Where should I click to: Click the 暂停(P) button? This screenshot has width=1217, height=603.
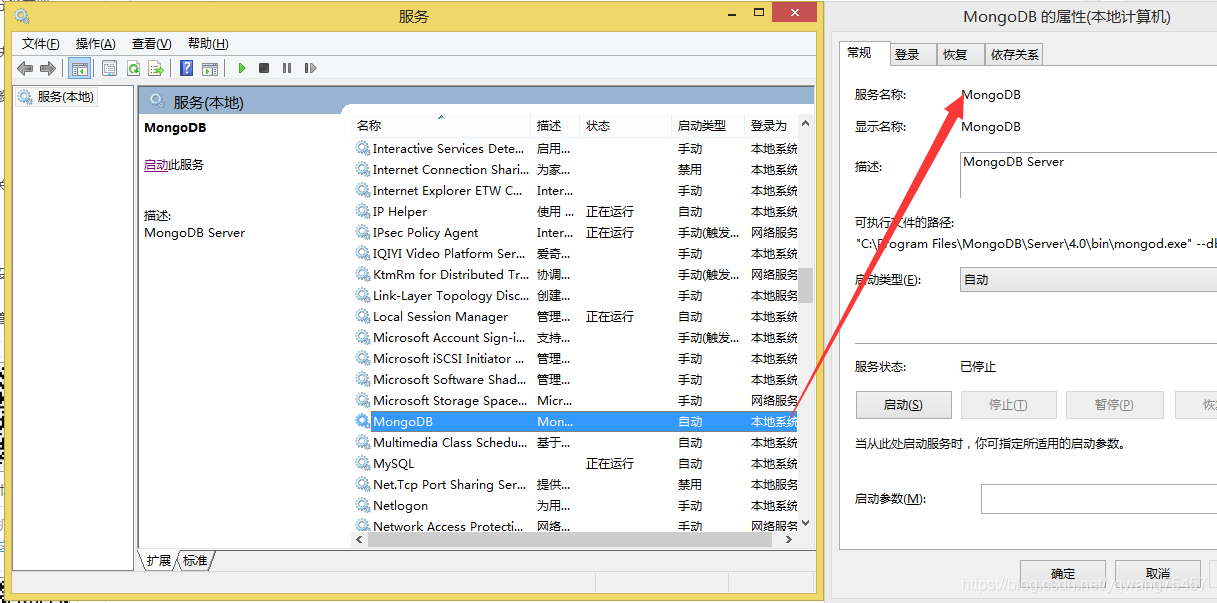(1114, 405)
